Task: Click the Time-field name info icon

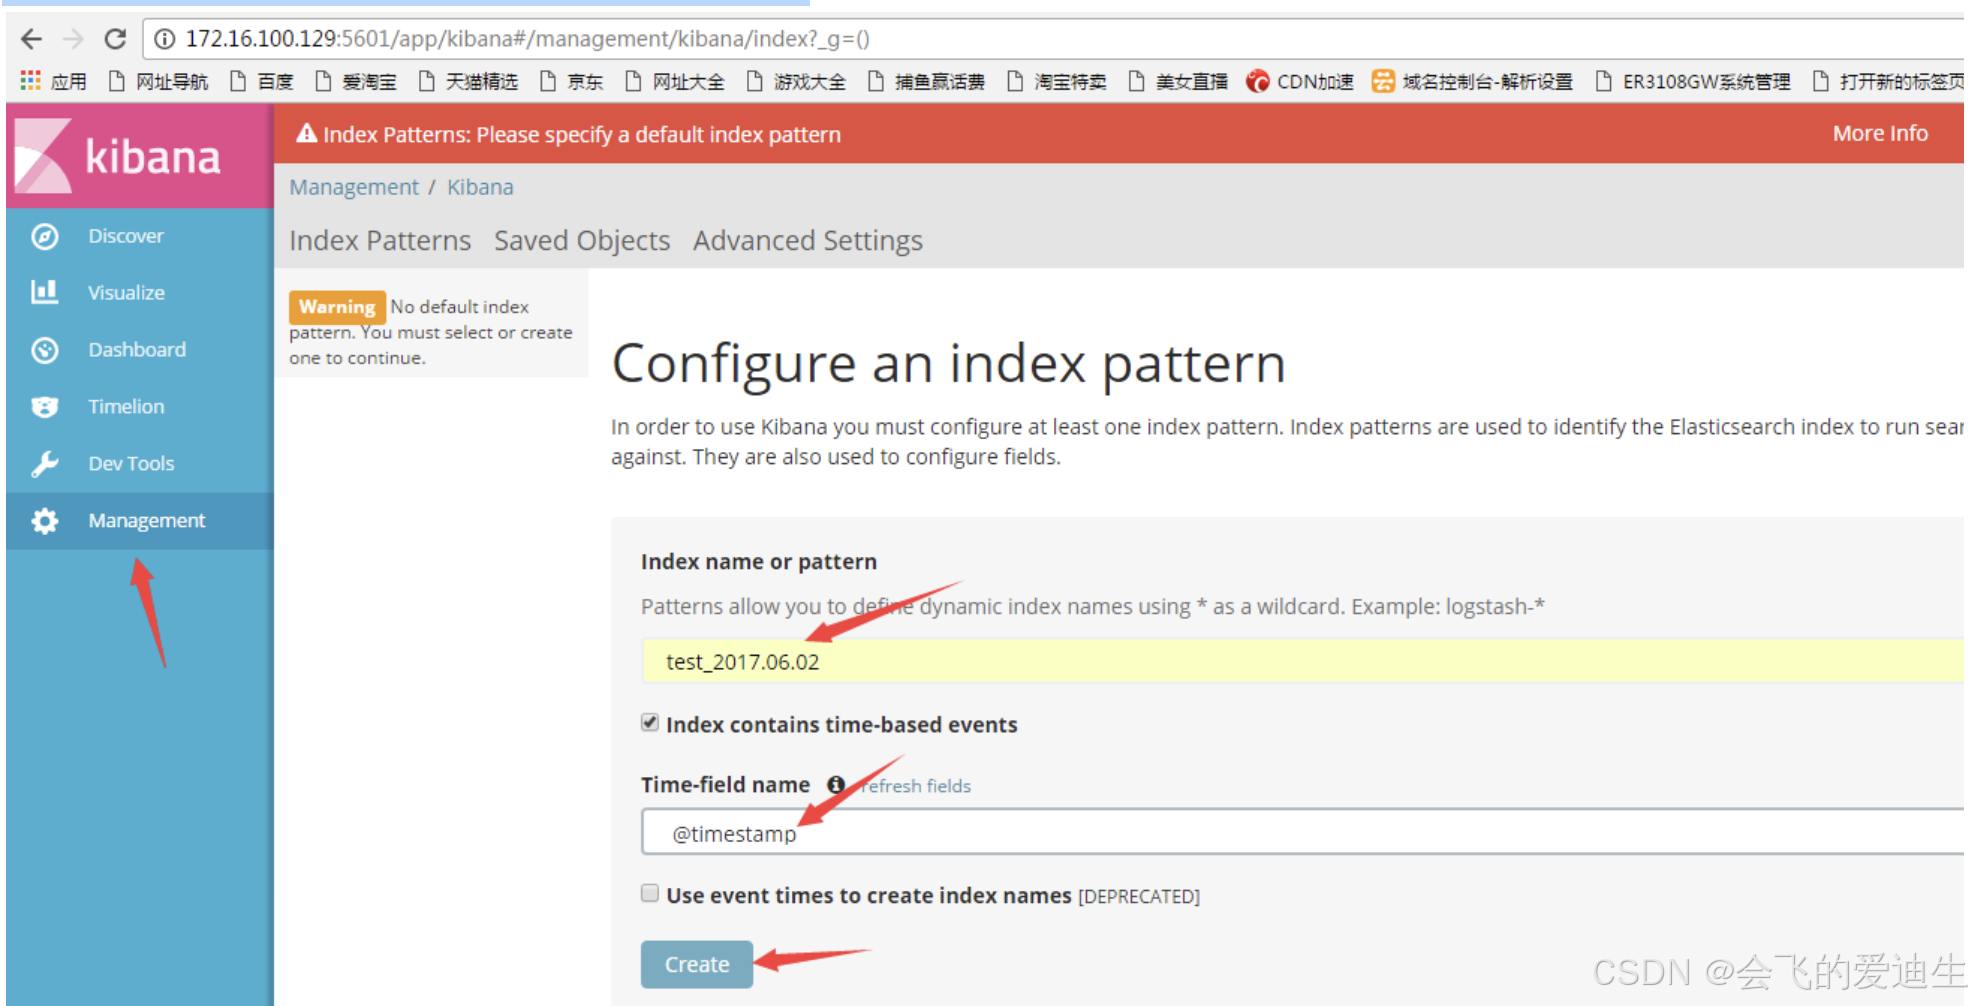Action: tap(836, 785)
